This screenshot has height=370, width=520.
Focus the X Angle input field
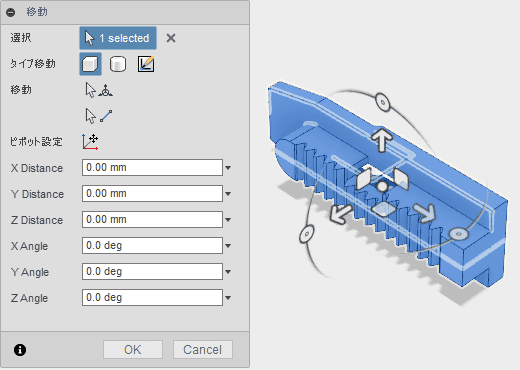tap(152, 245)
